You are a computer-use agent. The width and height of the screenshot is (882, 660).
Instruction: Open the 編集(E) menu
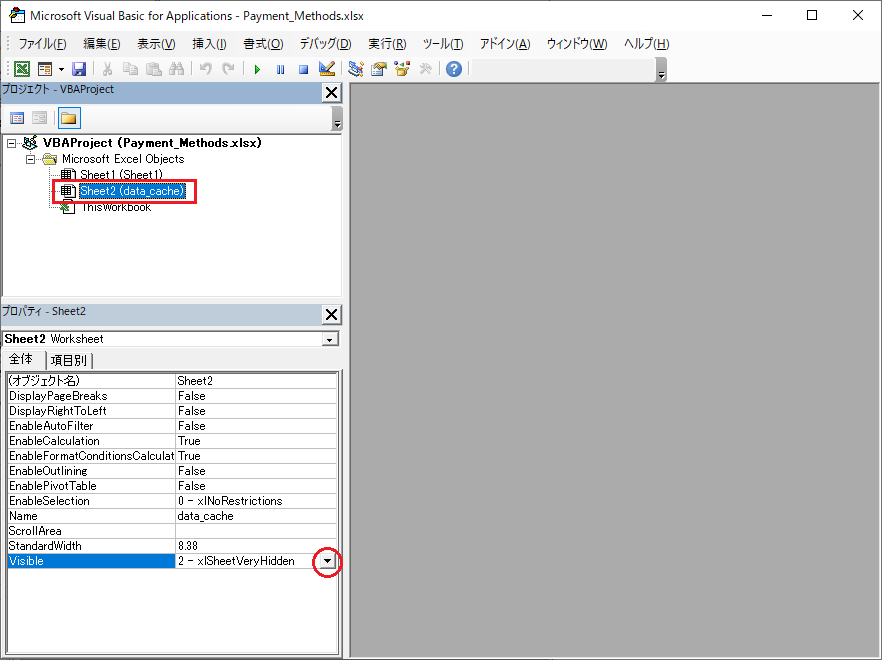coord(102,44)
